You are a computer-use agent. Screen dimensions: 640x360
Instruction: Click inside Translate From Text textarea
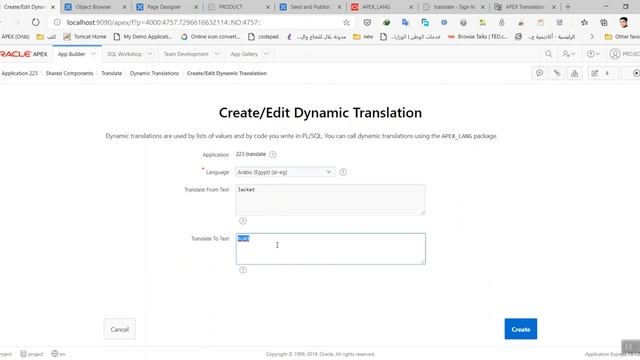[331, 200]
